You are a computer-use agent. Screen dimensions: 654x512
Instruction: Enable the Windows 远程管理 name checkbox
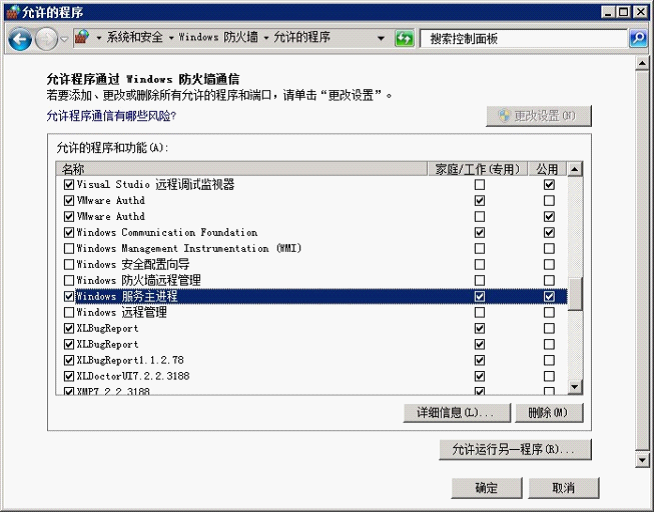(69, 313)
